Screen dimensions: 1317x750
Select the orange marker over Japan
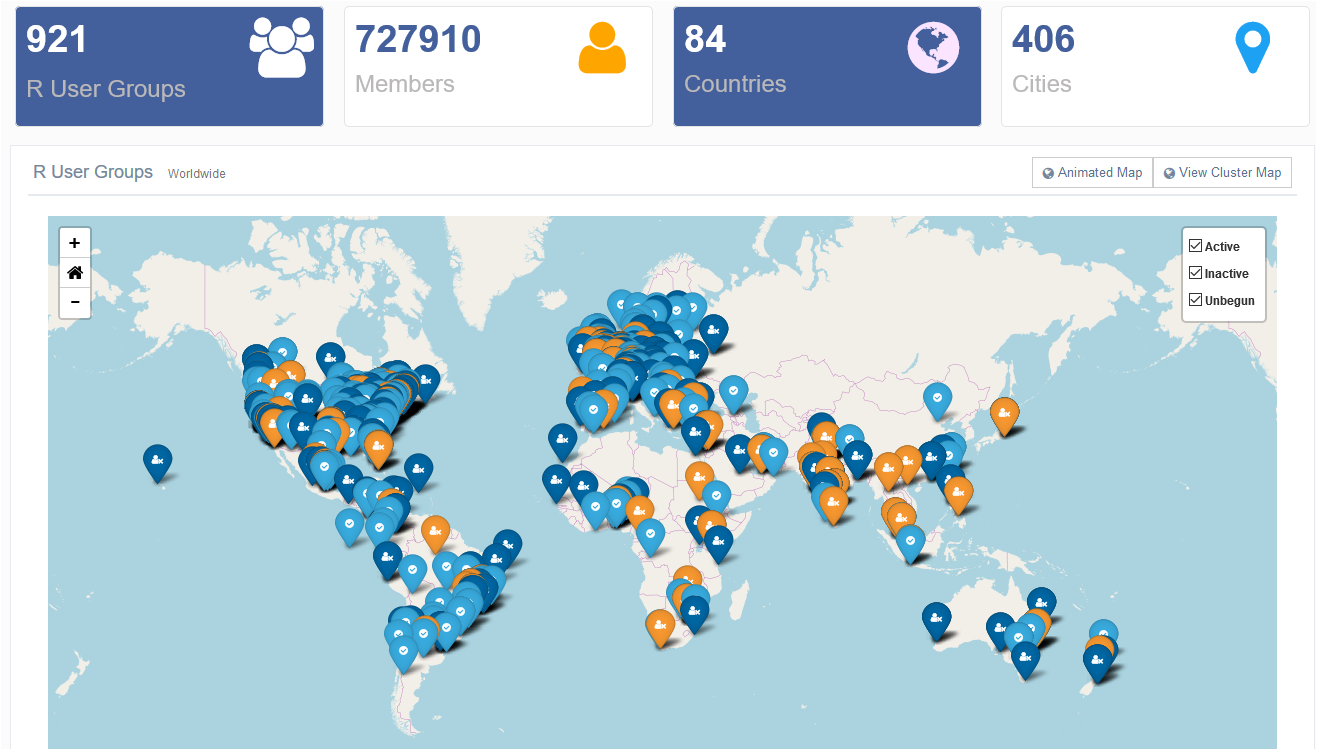[x=1004, y=413]
